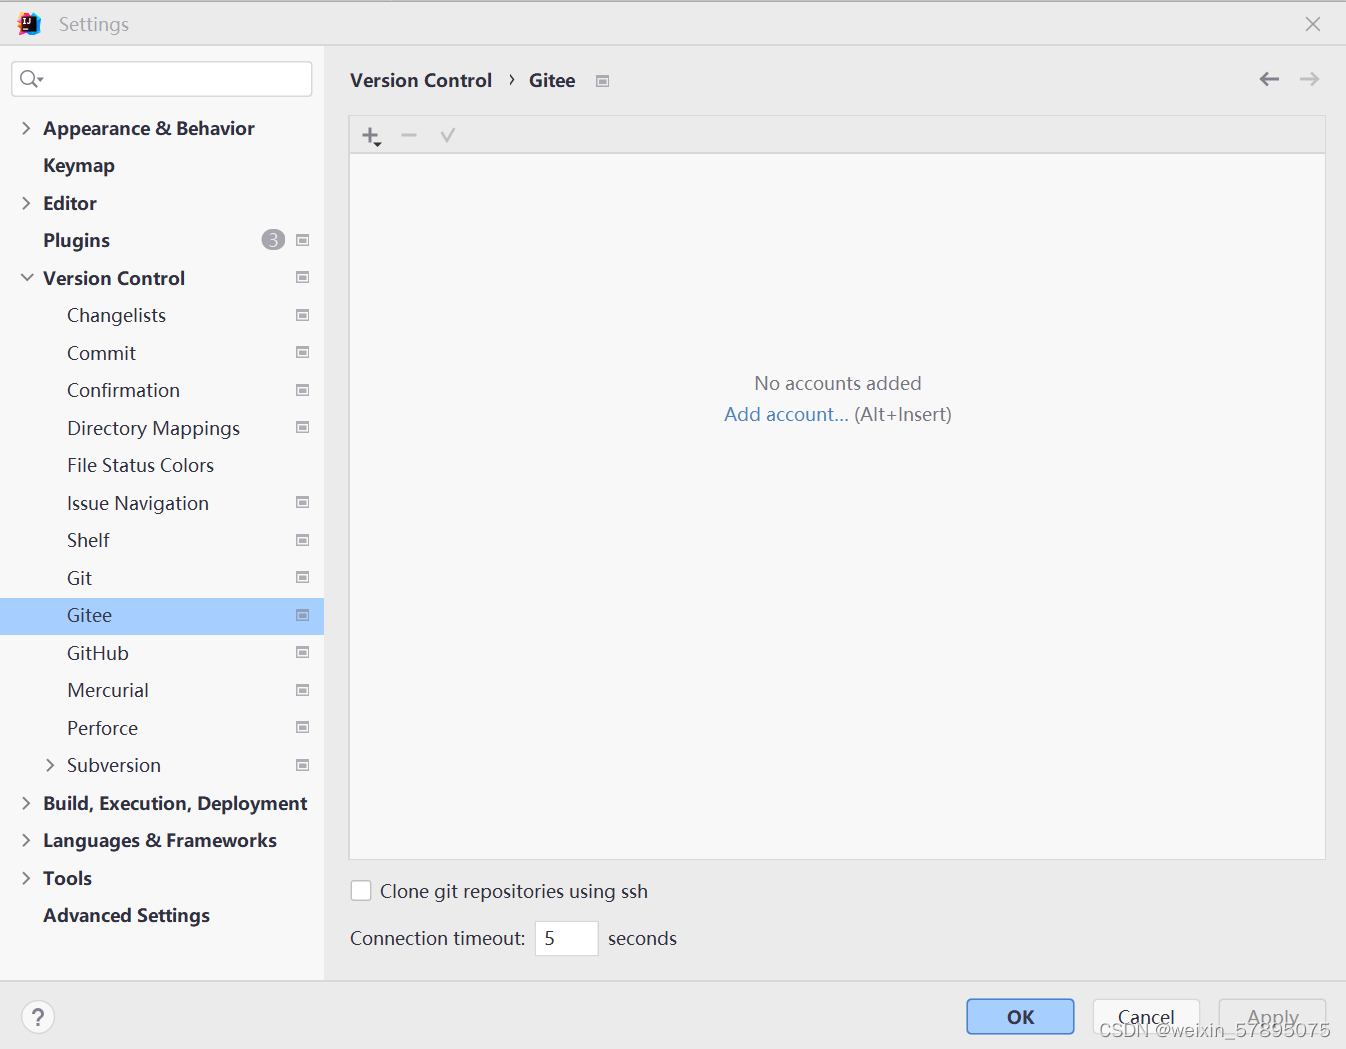
Task: Expand the Appearance & Behavior section
Action: coord(26,128)
